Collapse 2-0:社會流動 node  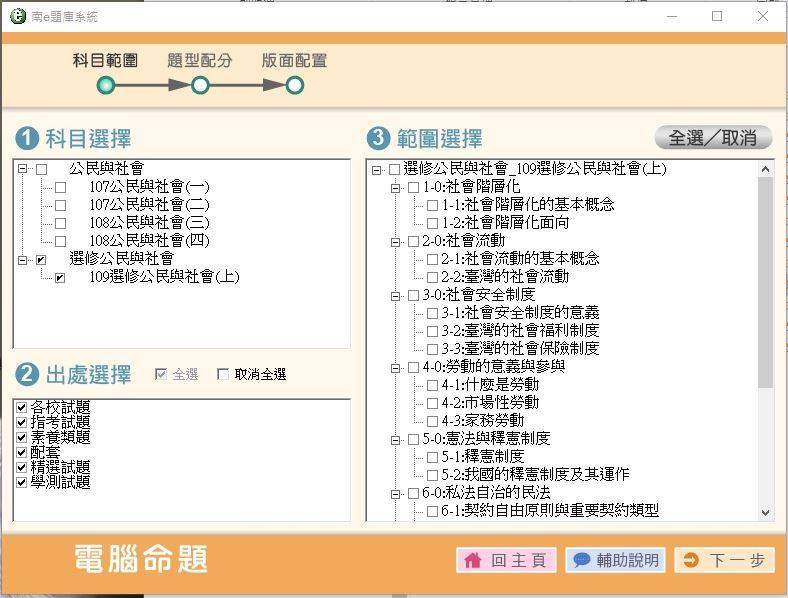pos(396,242)
